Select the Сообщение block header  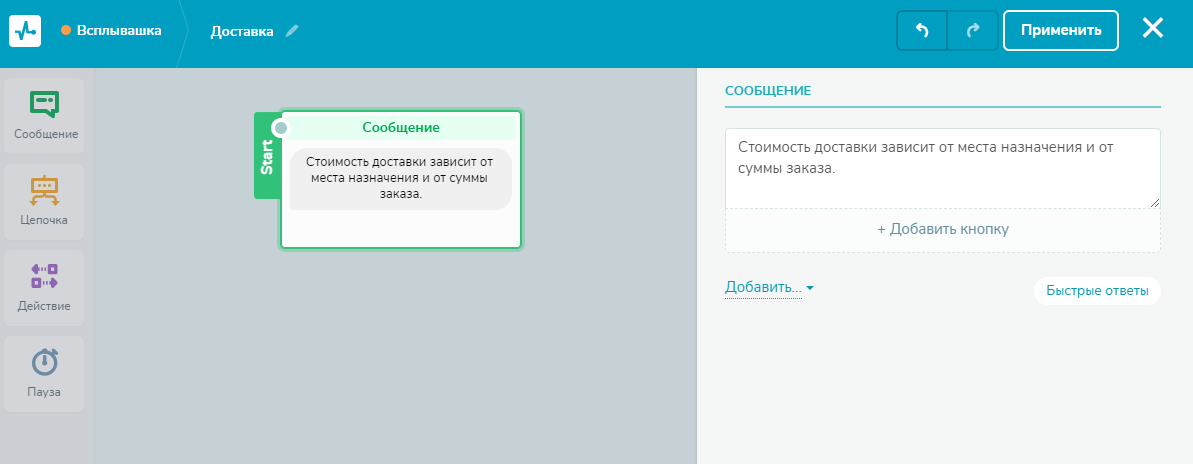tap(401, 127)
